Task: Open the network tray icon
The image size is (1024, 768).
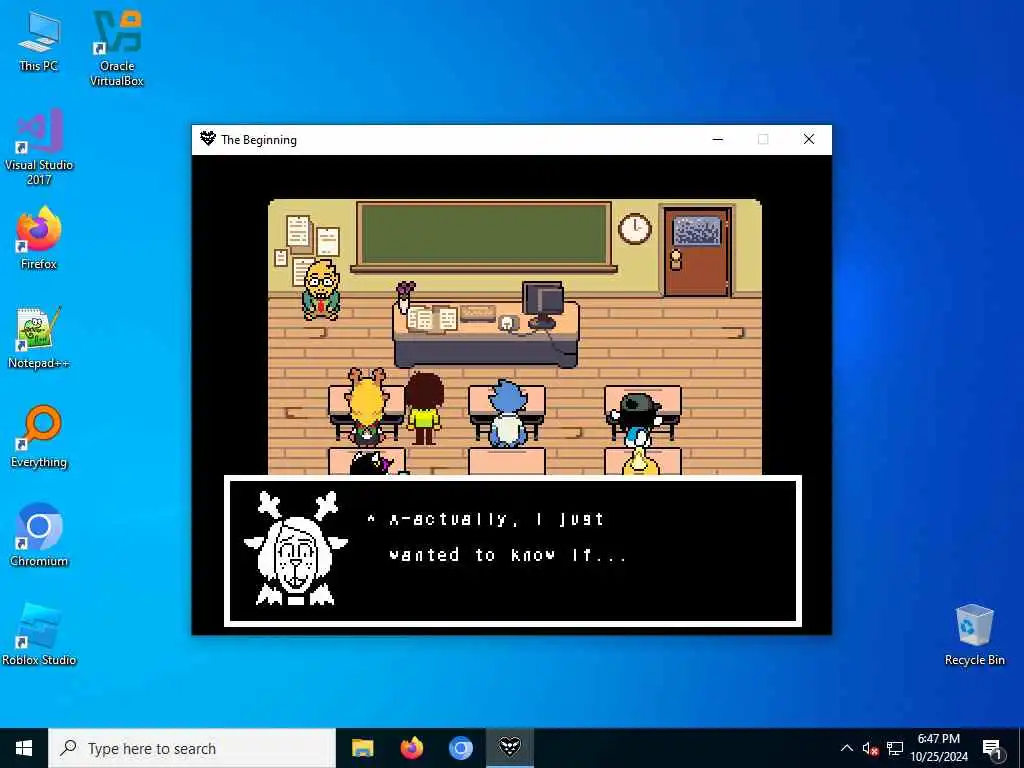Action: point(895,748)
